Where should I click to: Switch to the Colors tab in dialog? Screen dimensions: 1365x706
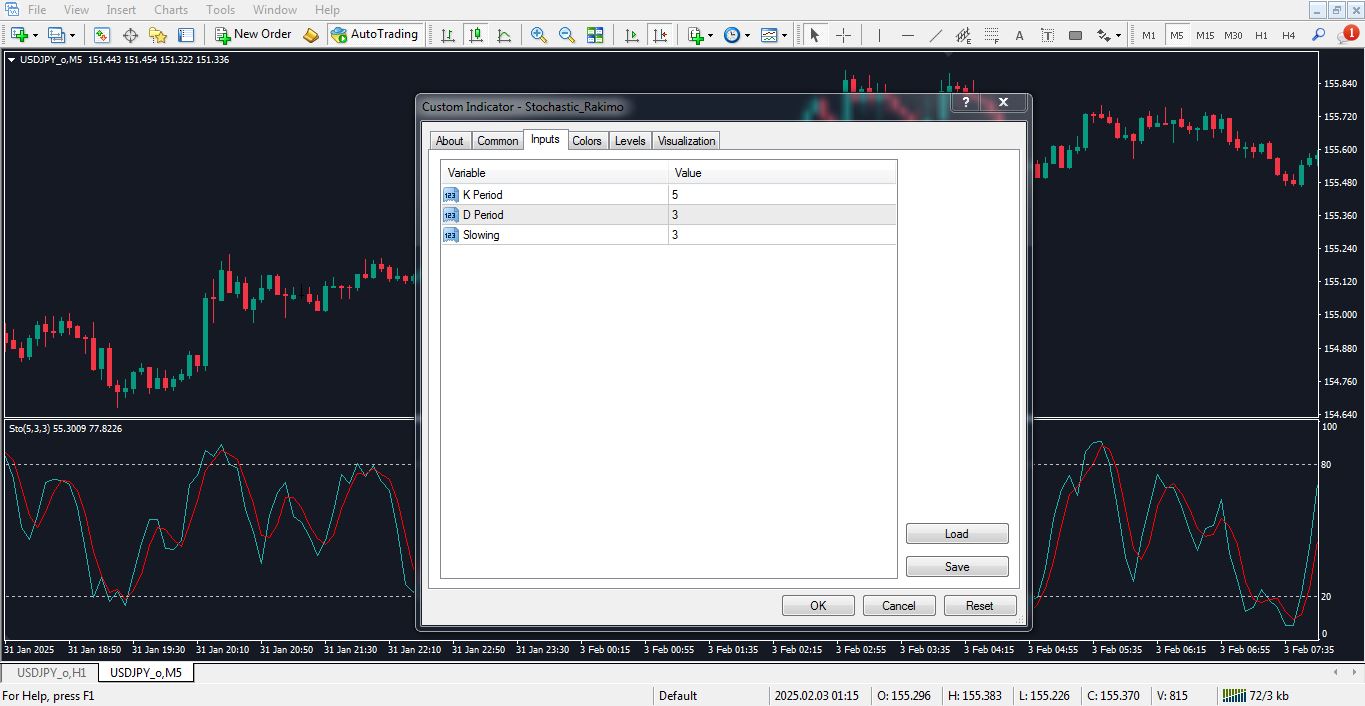point(587,141)
